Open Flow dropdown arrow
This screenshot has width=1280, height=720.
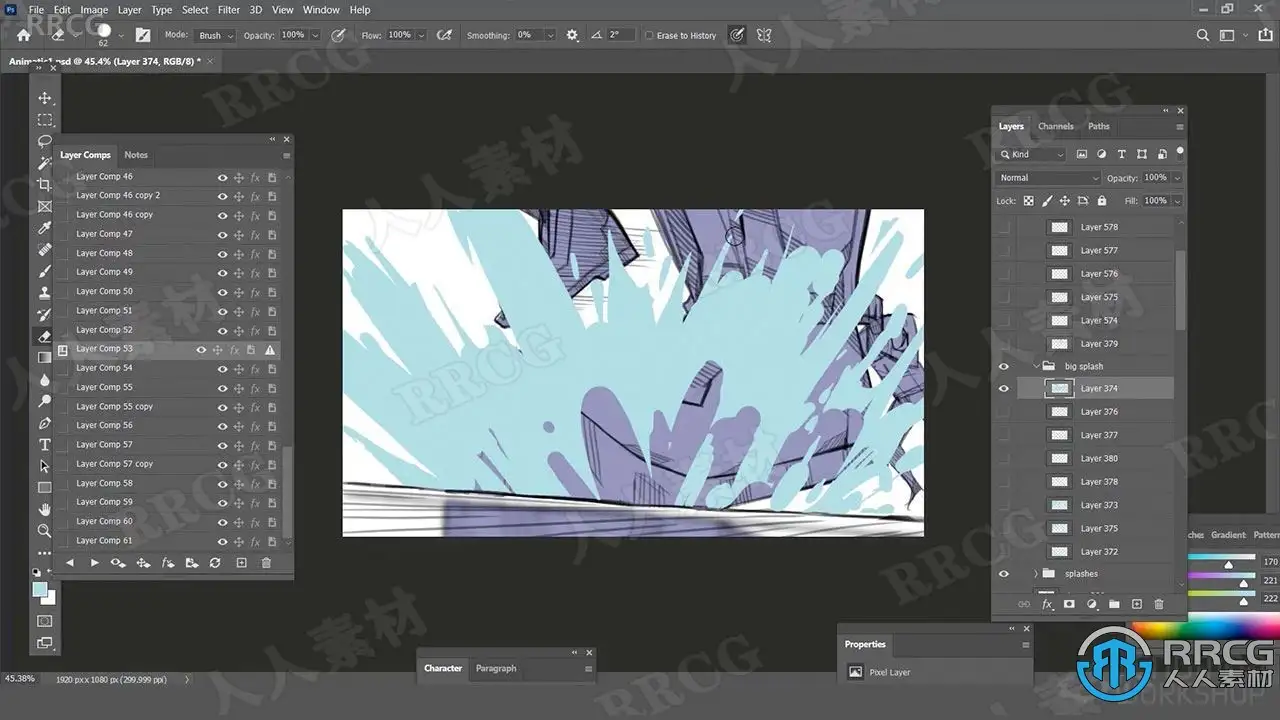pyautogui.click(x=421, y=35)
